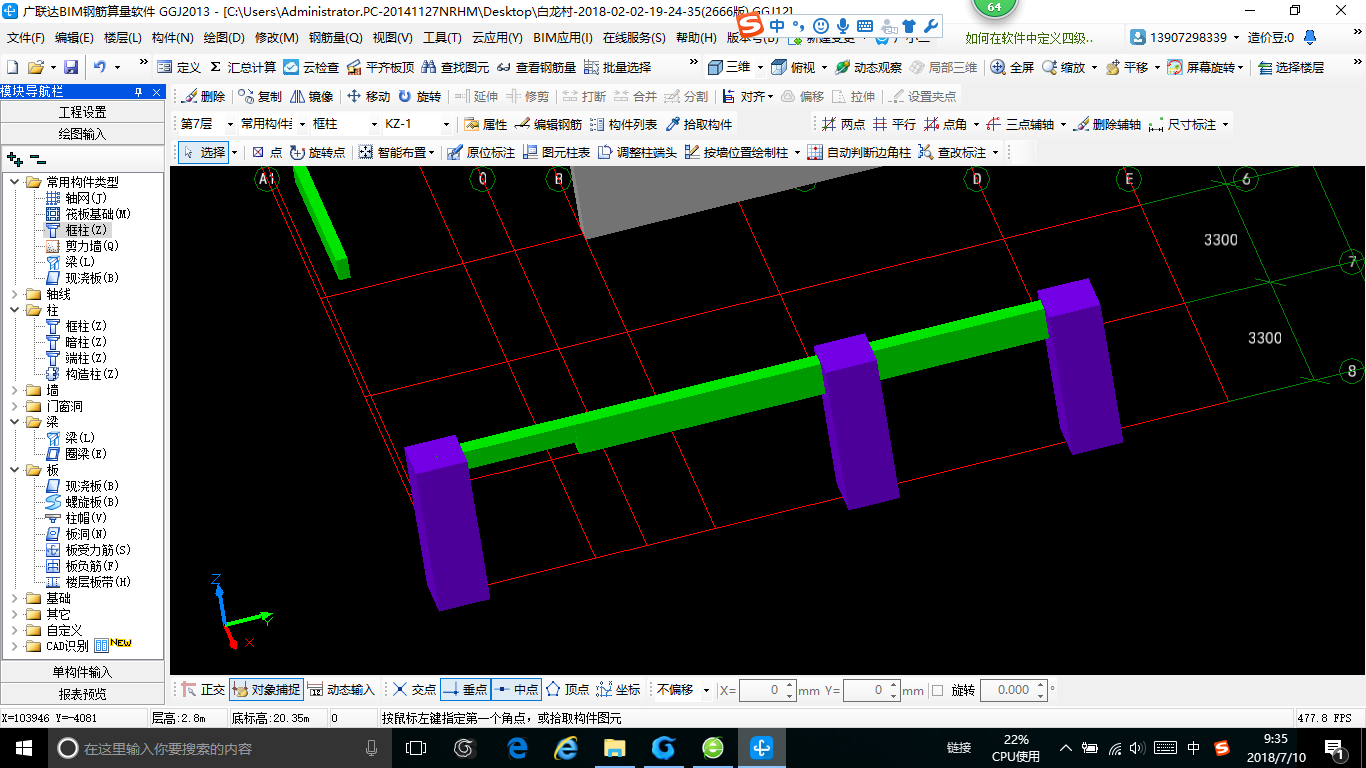Screen dimensions: 1366x768
Task: Open the 钢筋量(Q) menu
Action: [335, 38]
